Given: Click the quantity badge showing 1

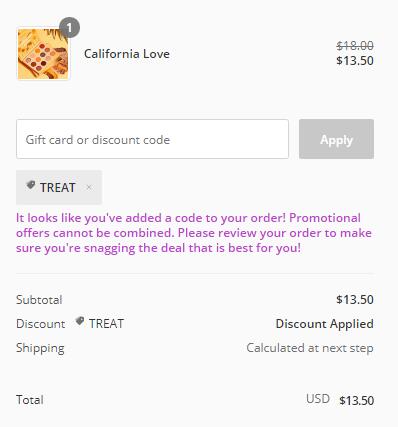Looking at the screenshot, I should pos(69,28).
